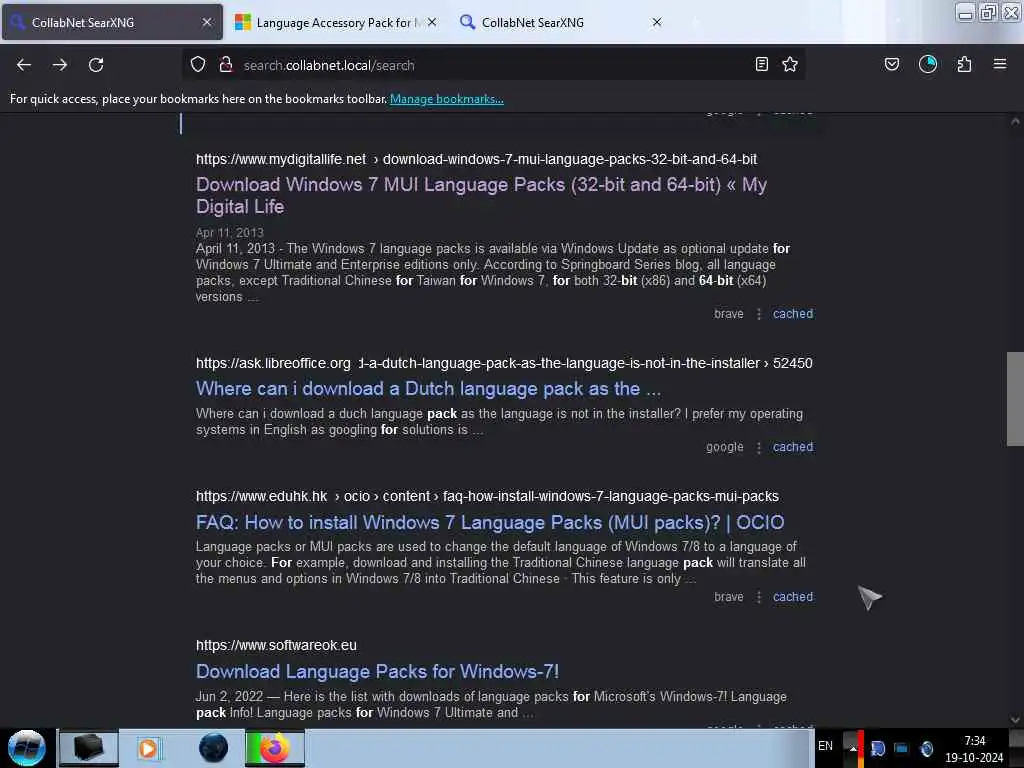Switch to the first CollabNet SearXNG tab
Image resolution: width=1024 pixels, height=768 pixels.
[x=112, y=22]
